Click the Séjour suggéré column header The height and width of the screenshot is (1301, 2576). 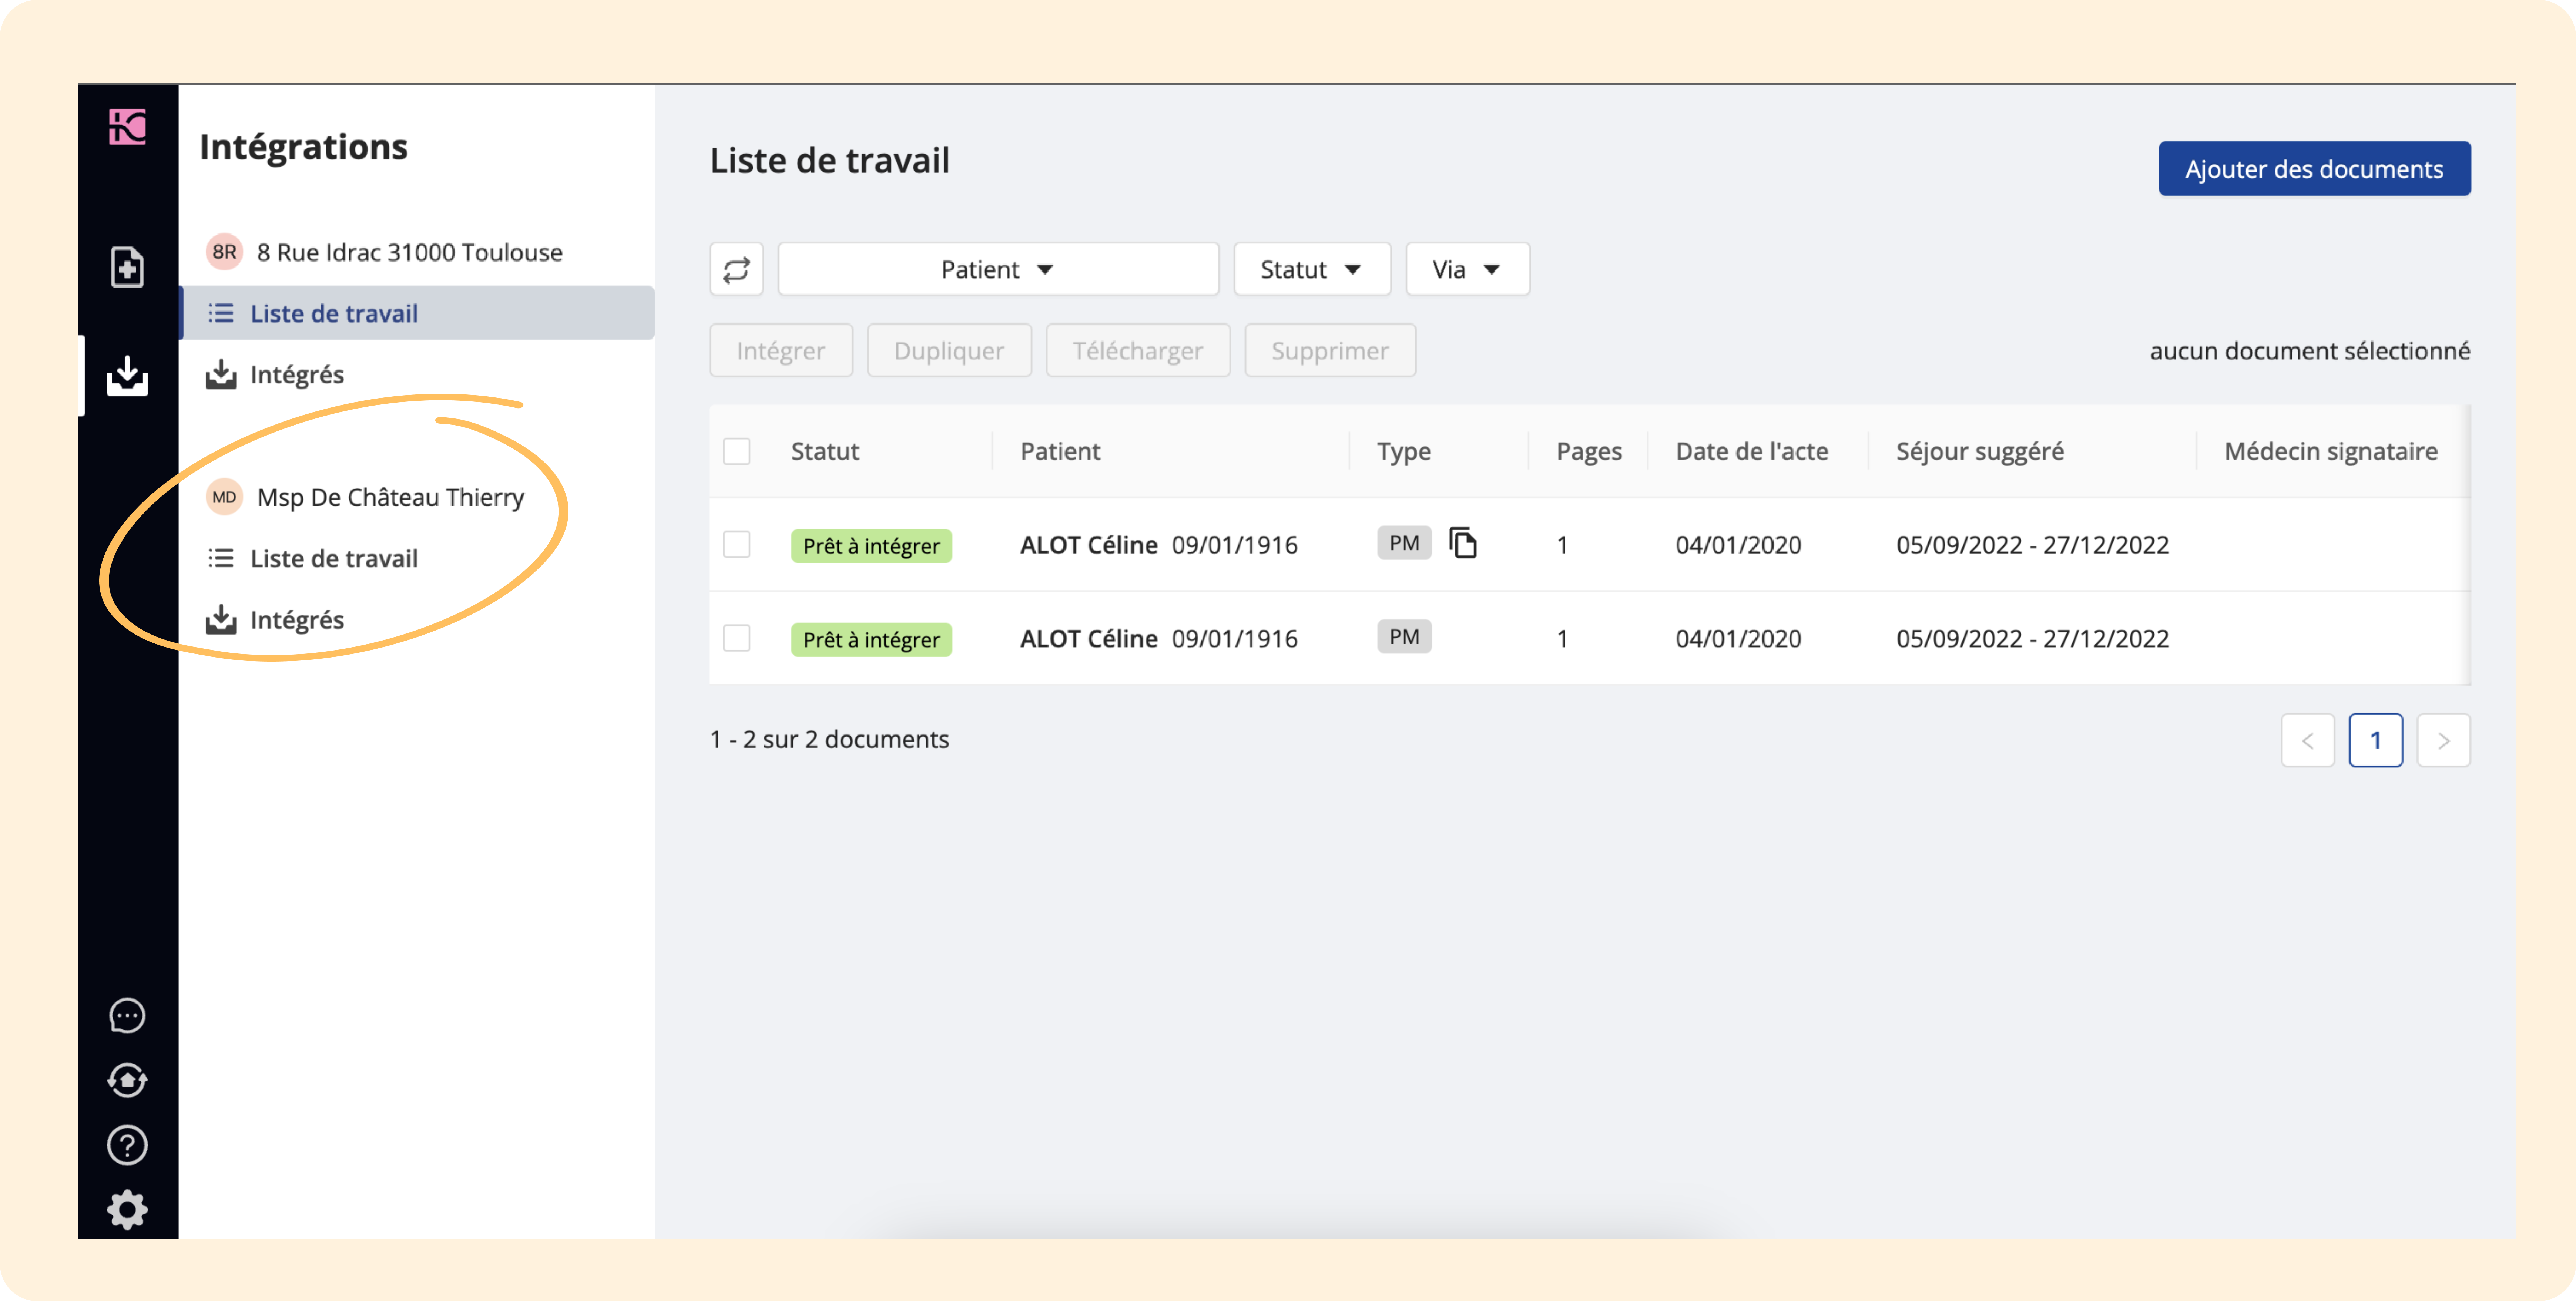[1980, 452]
